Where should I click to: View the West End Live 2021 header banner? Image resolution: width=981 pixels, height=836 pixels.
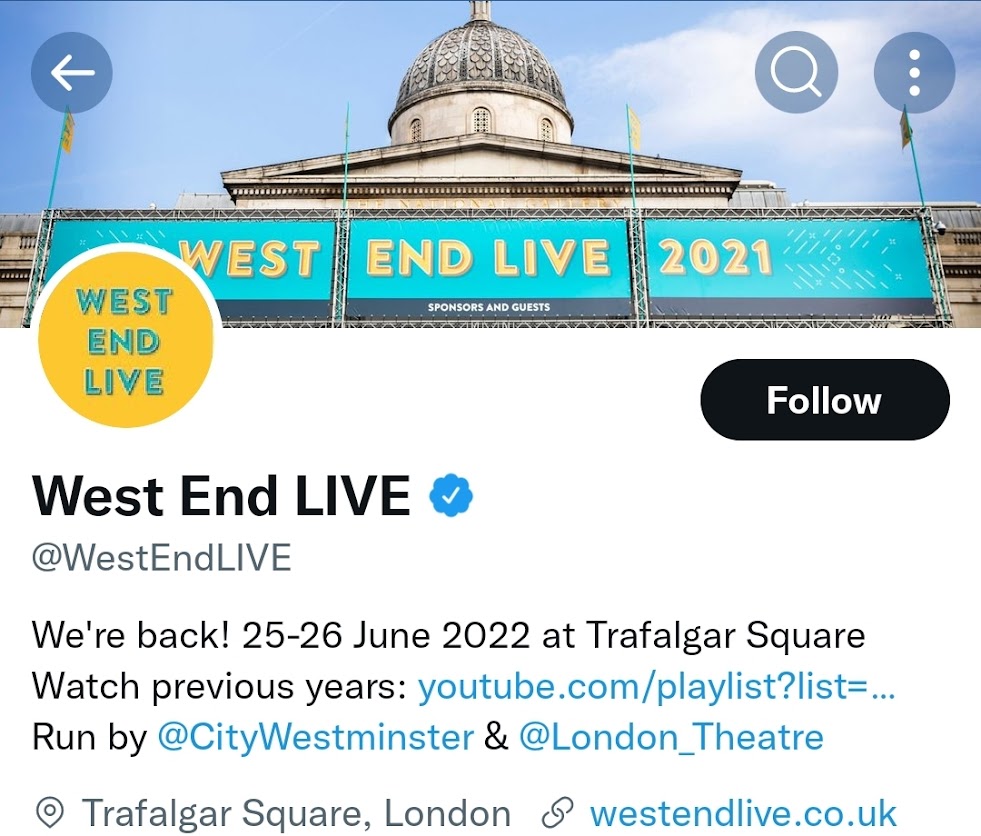pyautogui.click(x=490, y=164)
